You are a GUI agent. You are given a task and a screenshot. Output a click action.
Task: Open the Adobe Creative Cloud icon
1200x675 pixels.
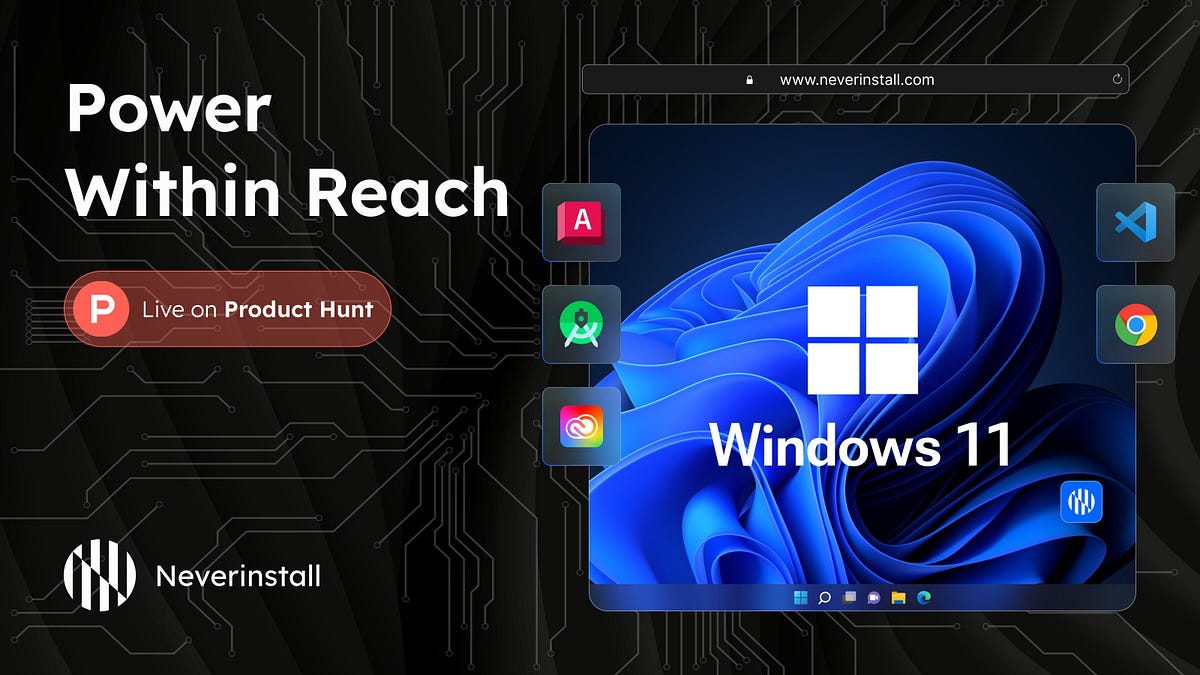(x=581, y=428)
